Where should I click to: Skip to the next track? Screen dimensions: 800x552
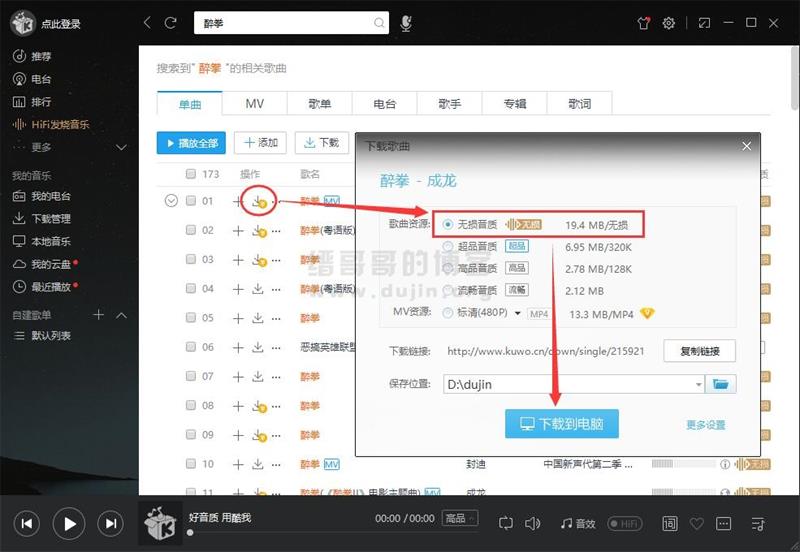(110, 523)
